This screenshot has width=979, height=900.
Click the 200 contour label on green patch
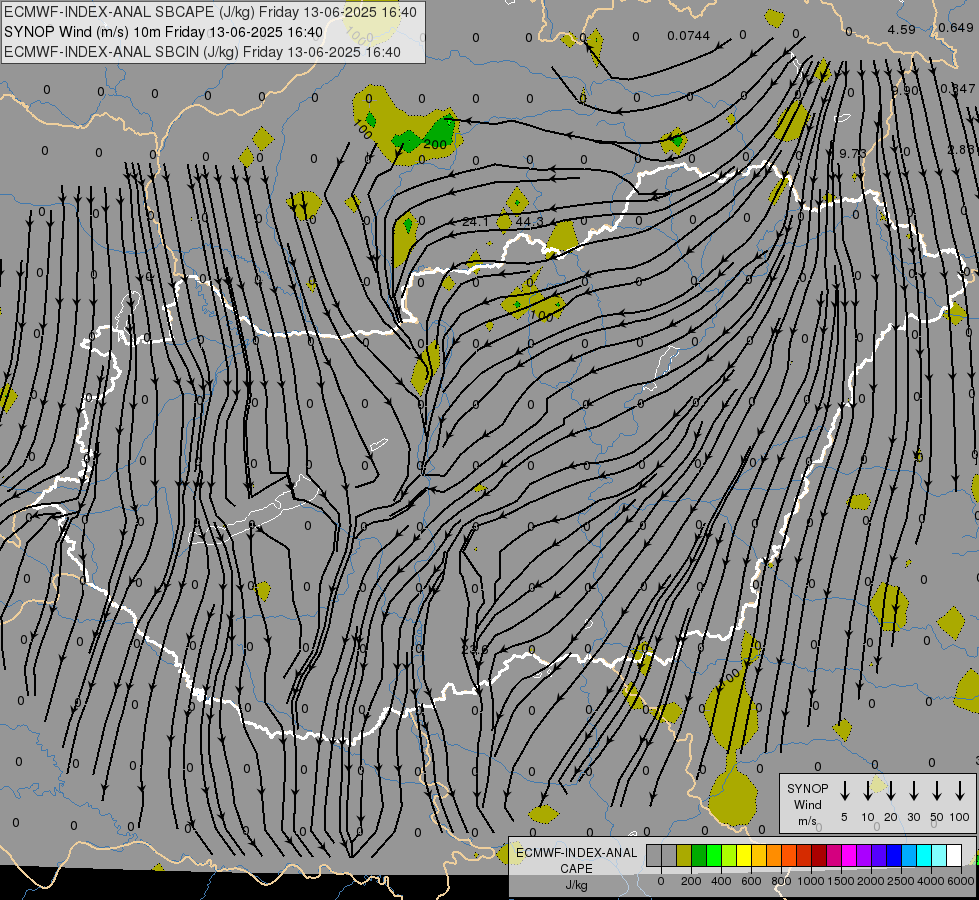pos(435,145)
